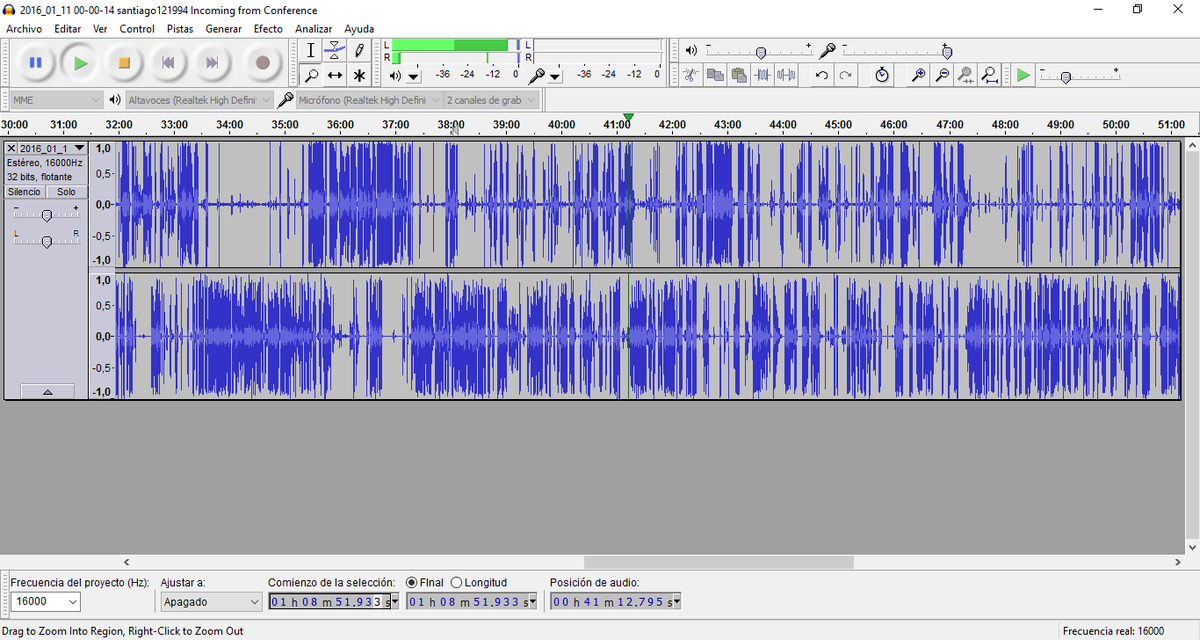This screenshot has width=1200, height=640.
Task: Click the selection end time field
Action: click(472, 602)
